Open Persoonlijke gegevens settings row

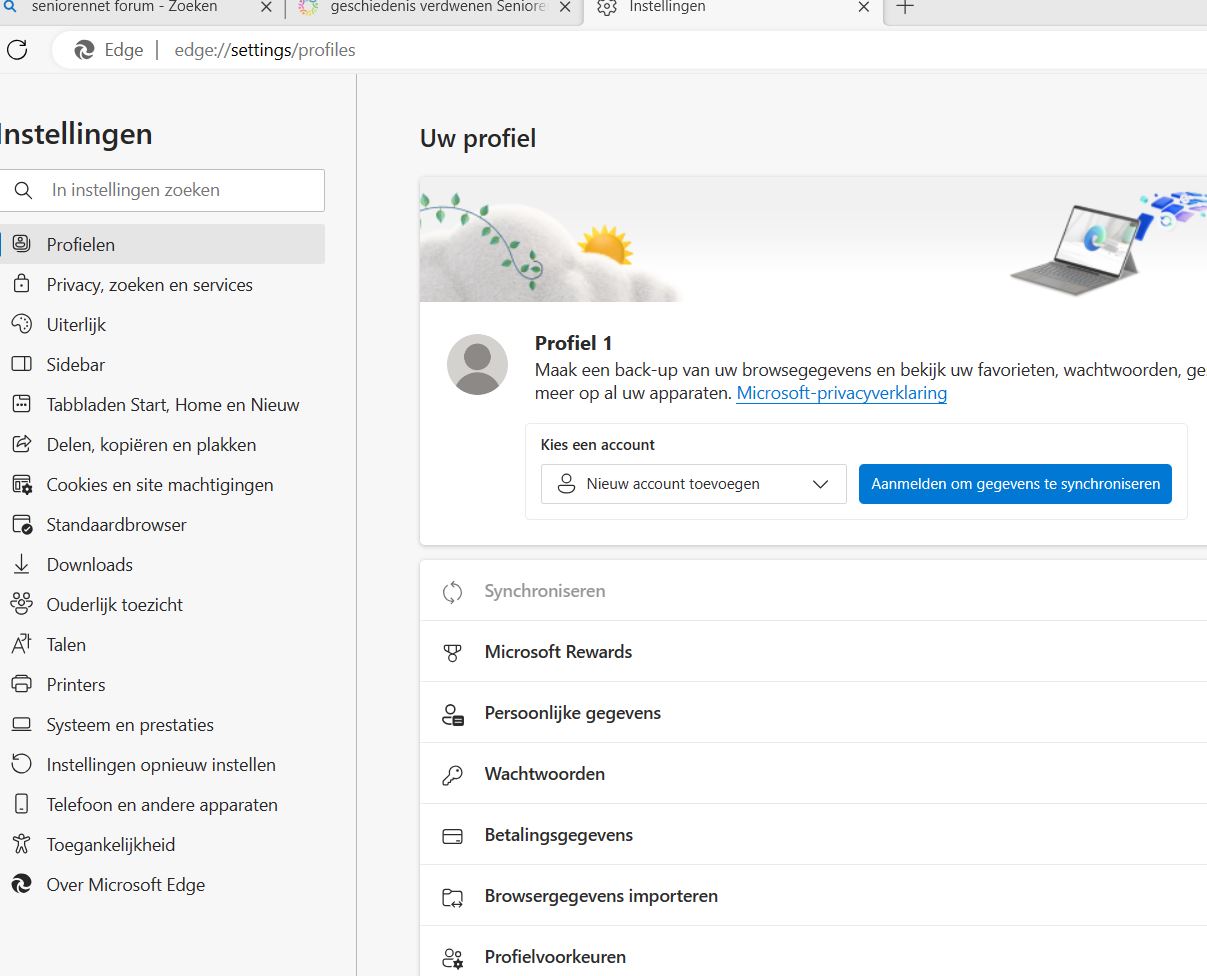pos(573,713)
